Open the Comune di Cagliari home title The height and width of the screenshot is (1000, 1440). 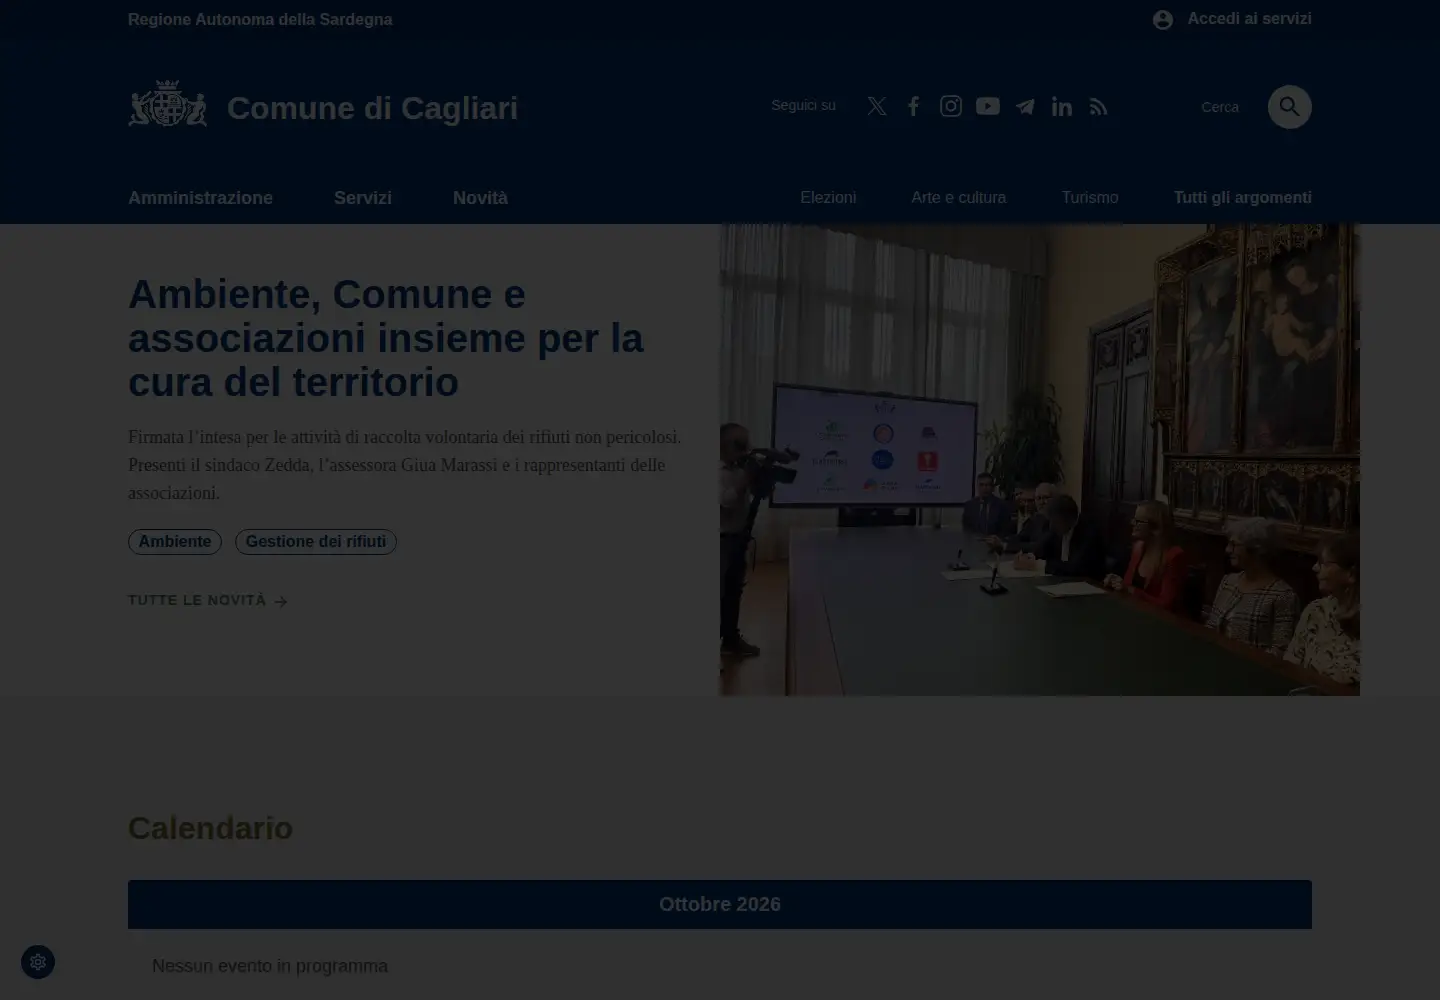click(x=372, y=108)
